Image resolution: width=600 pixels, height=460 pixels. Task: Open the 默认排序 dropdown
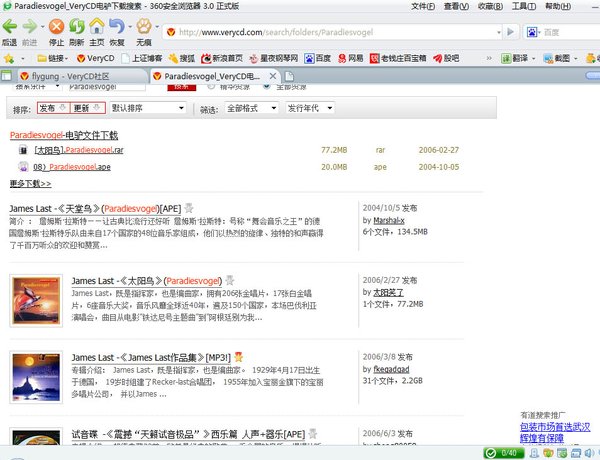(x=147, y=108)
